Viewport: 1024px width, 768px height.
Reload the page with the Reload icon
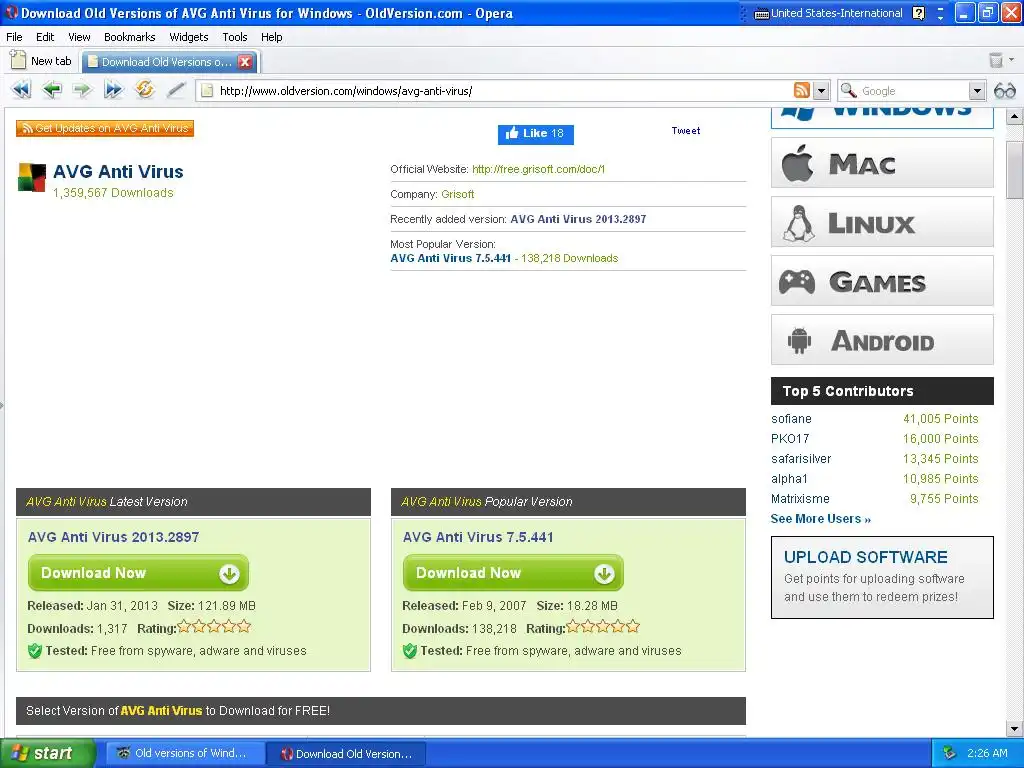[144, 89]
